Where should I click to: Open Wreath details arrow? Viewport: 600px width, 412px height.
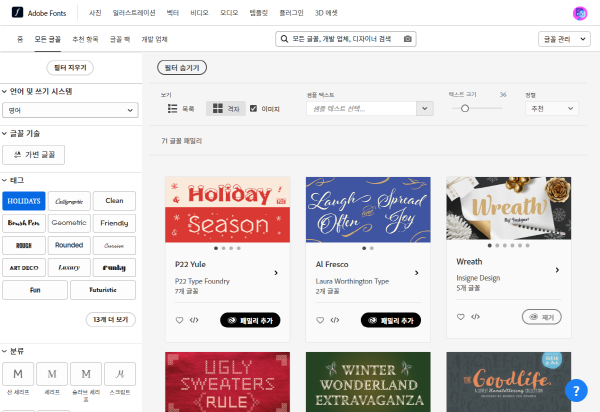point(558,270)
